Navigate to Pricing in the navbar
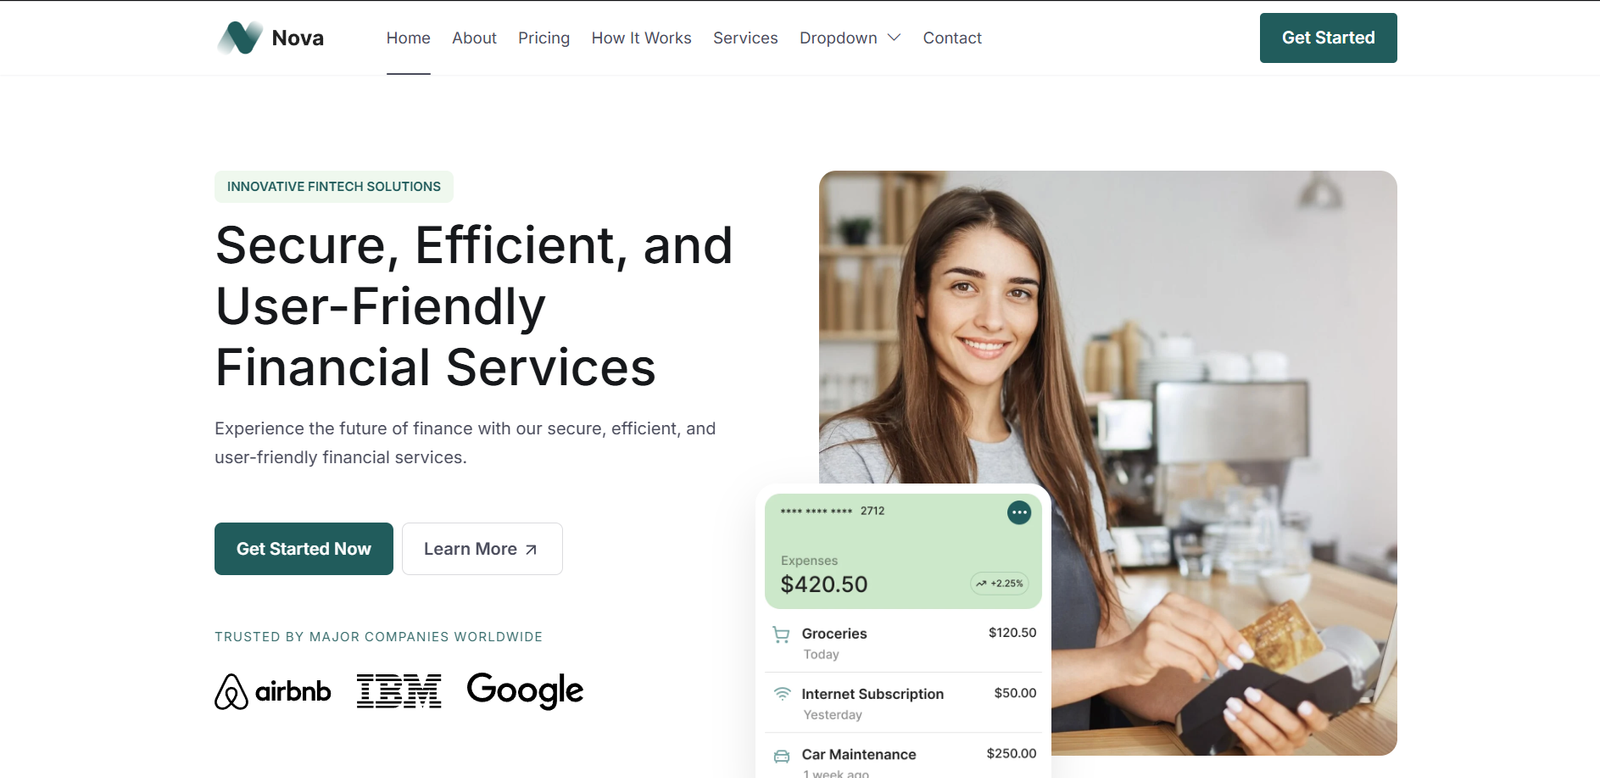Screen dimensions: 1600x778 click(544, 38)
